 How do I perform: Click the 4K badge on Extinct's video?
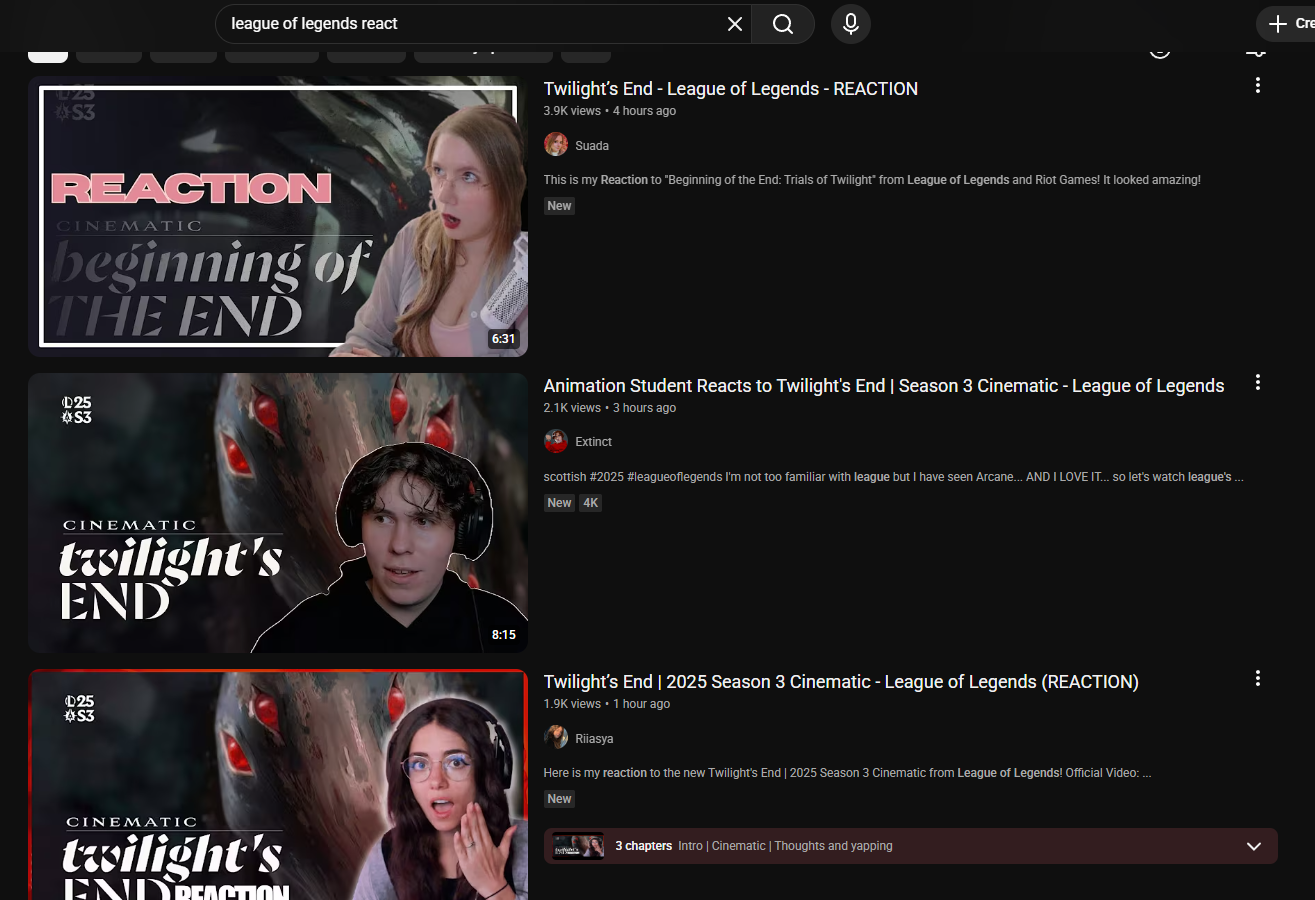click(x=591, y=503)
